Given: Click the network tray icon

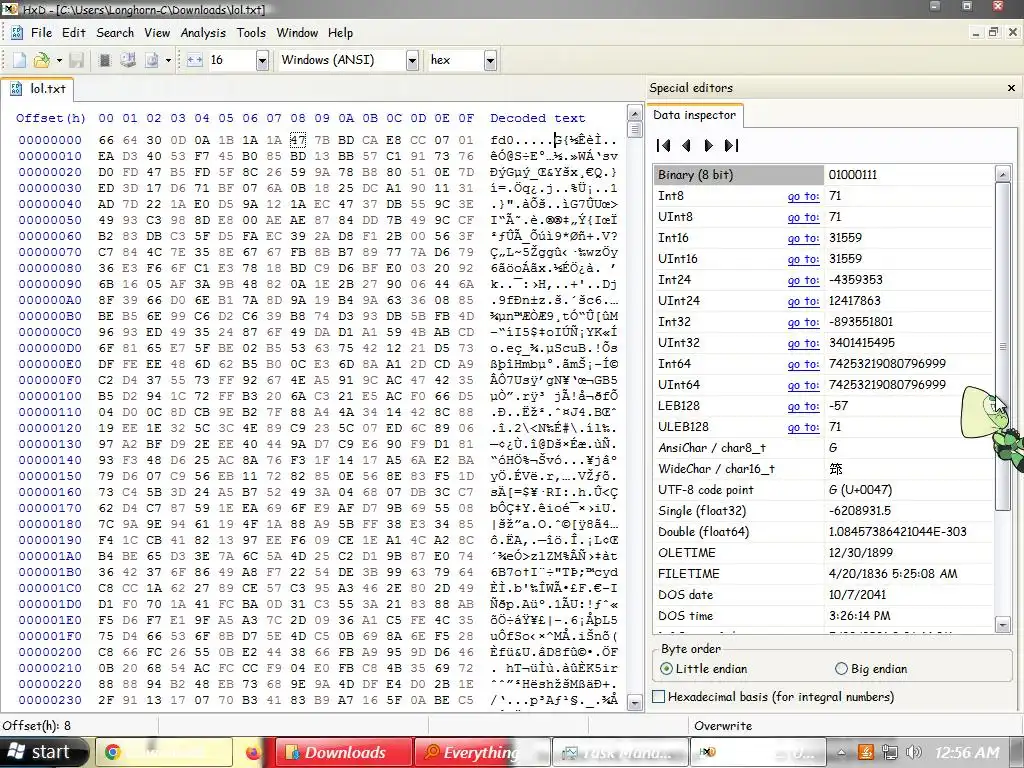Looking at the screenshot, I should click(889, 753).
